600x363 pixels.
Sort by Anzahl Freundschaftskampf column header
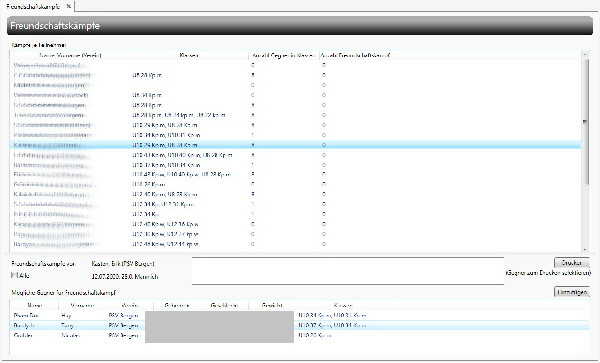(355, 55)
